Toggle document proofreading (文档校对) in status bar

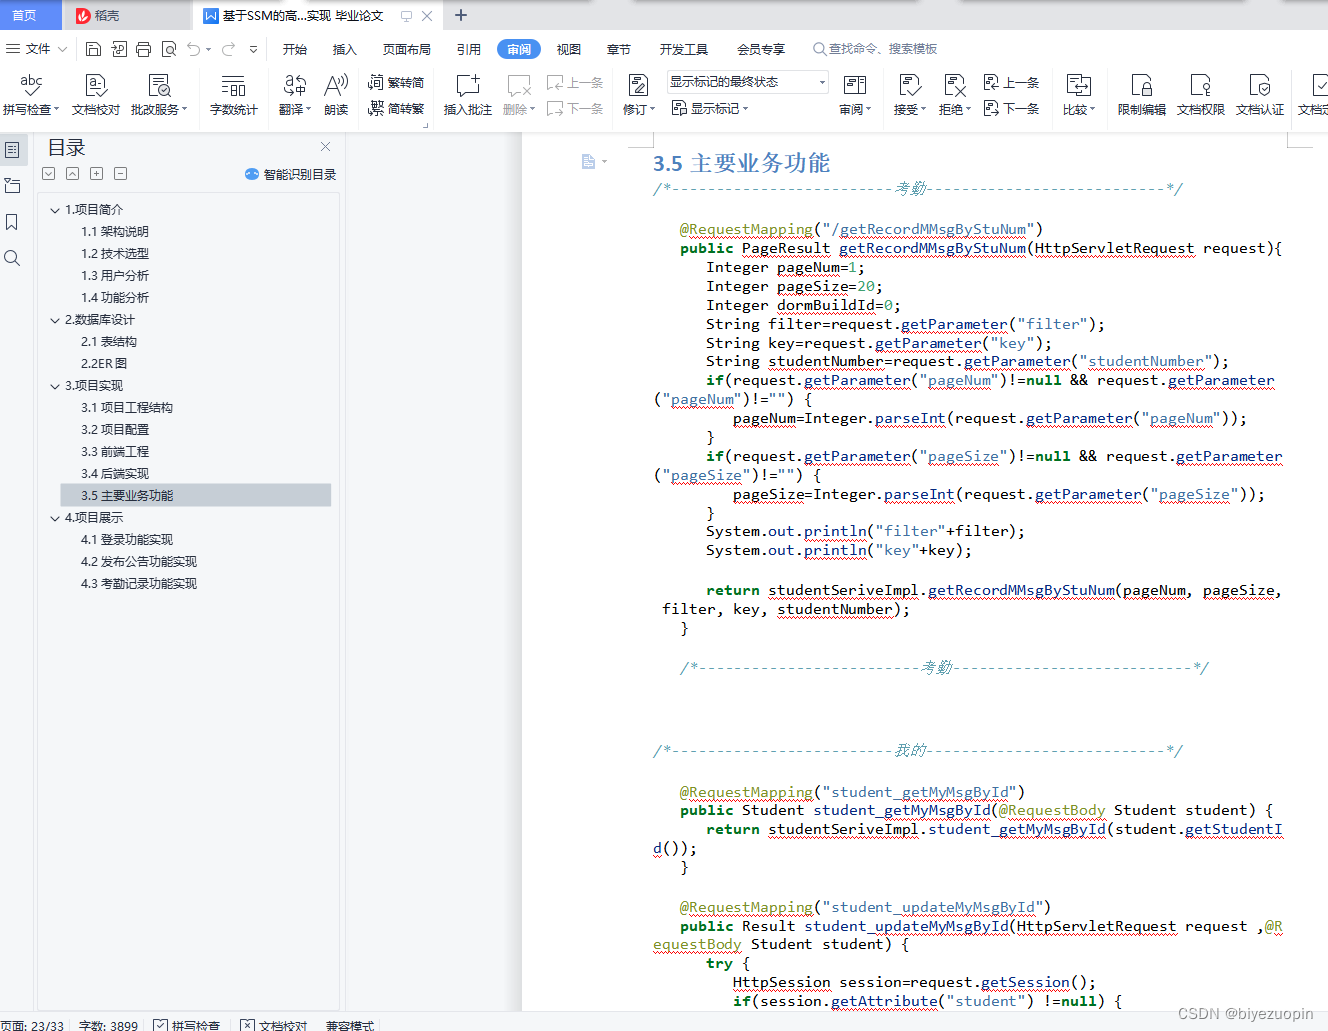pyautogui.click(x=273, y=1025)
